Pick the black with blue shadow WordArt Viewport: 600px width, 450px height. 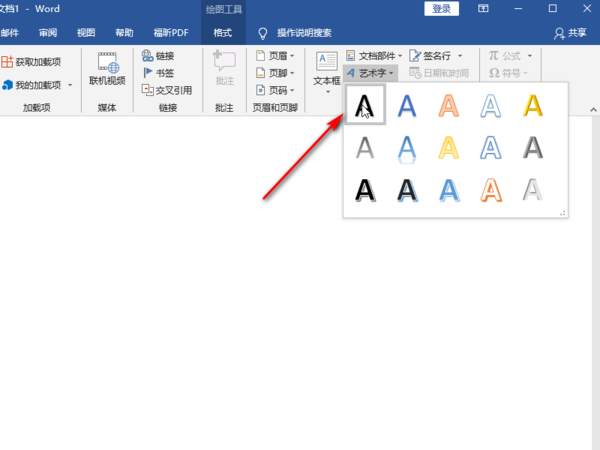pyautogui.click(x=407, y=190)
